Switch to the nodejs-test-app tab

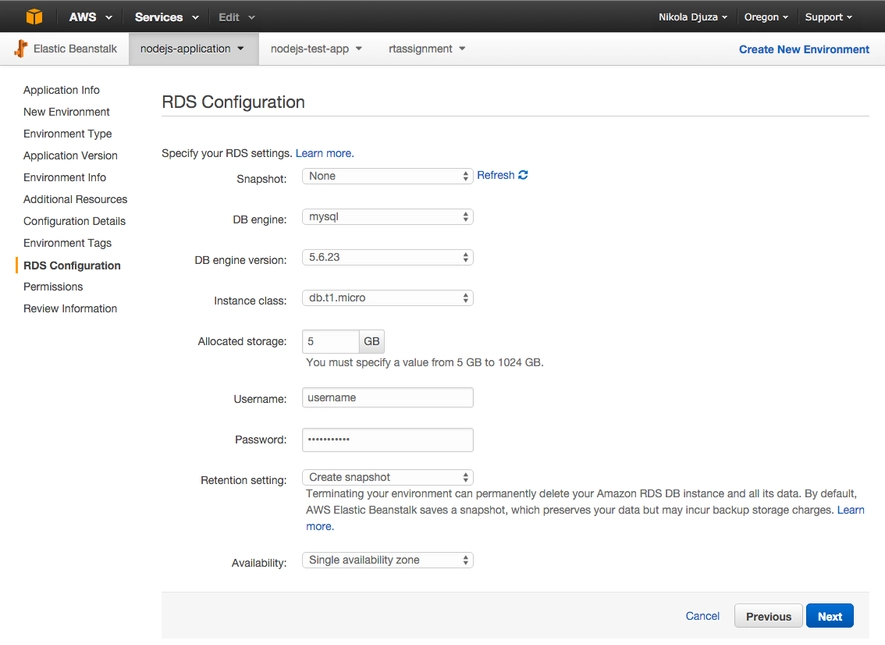[x=315, y=49]
